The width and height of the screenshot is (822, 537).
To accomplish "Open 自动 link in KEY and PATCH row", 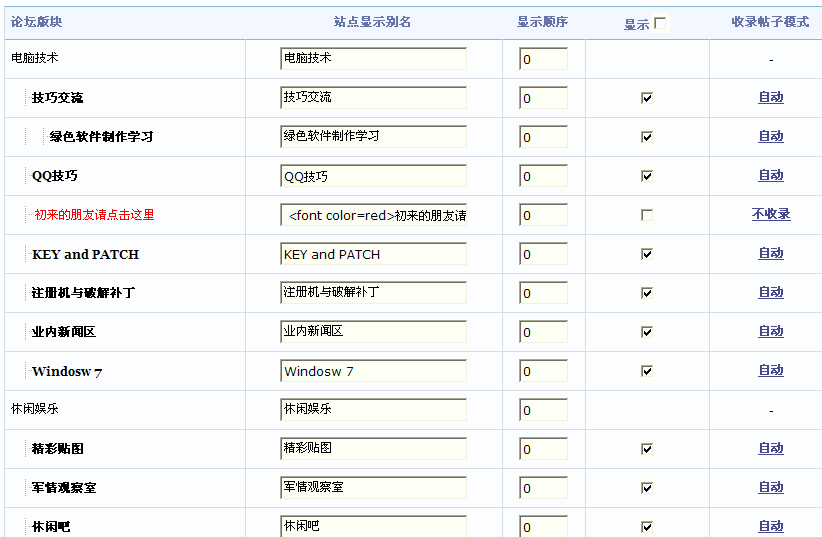I will (771, 253).
